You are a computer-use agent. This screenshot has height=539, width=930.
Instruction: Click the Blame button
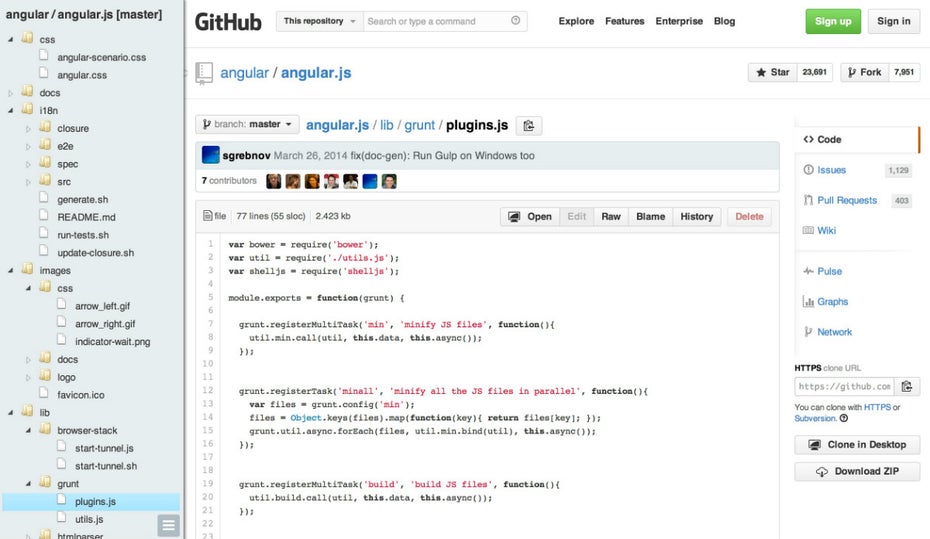650,216
